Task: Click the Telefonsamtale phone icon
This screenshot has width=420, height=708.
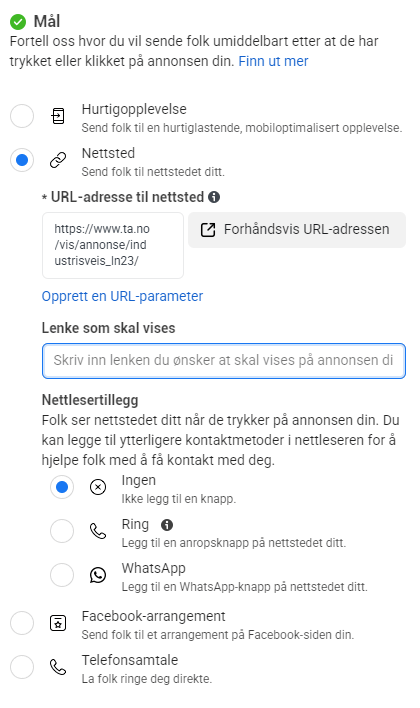Action: [58, 667]
